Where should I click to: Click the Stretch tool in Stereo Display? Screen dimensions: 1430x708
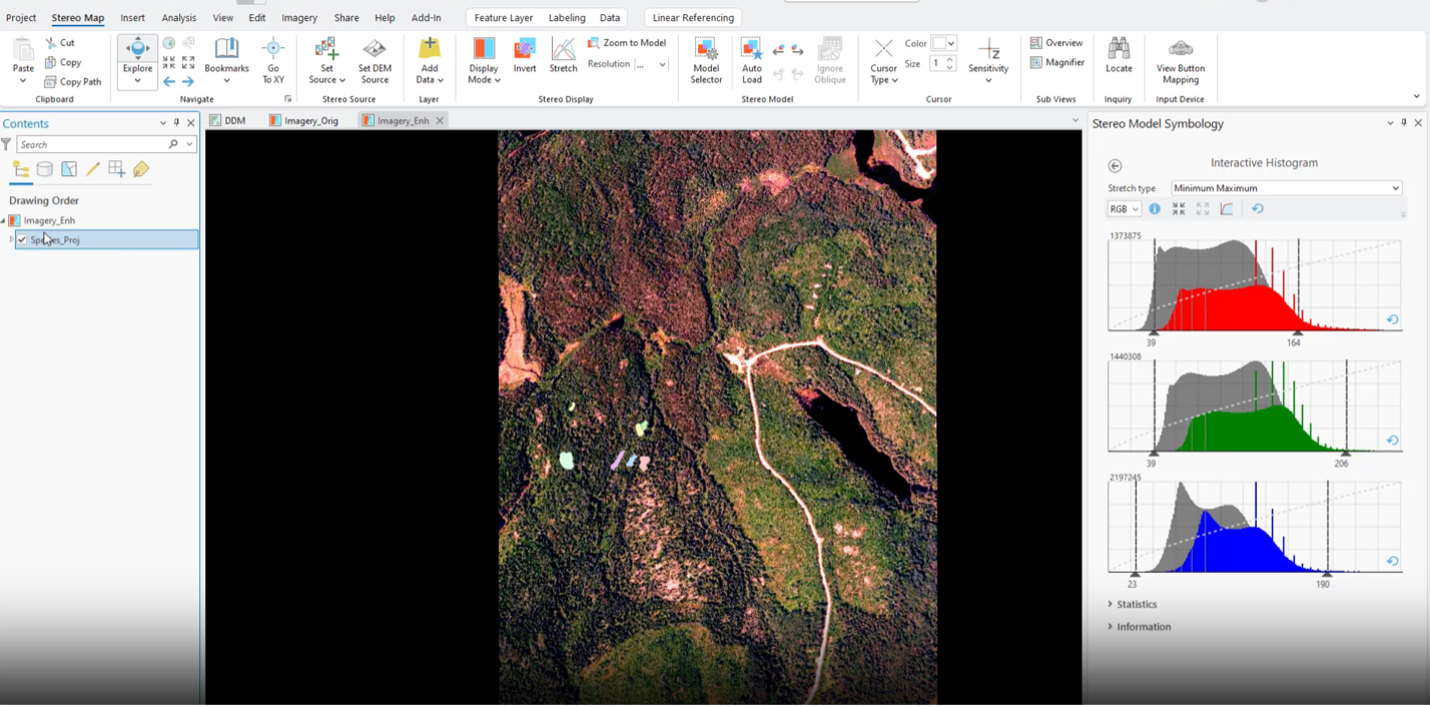tap(563, 55)
